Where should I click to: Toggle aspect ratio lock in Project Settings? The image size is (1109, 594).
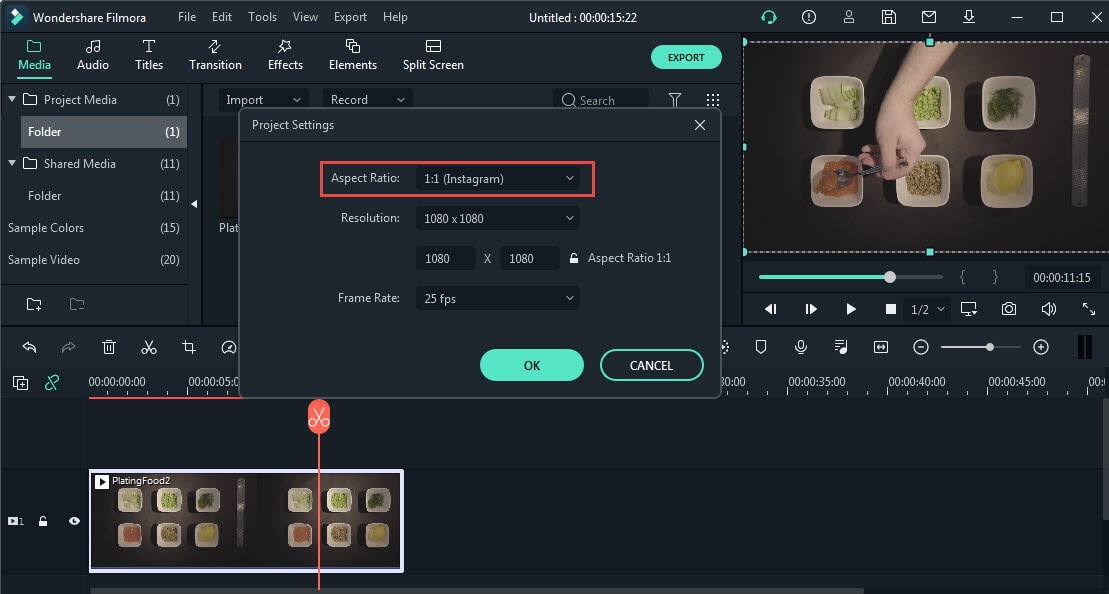(x=574, y=258)
